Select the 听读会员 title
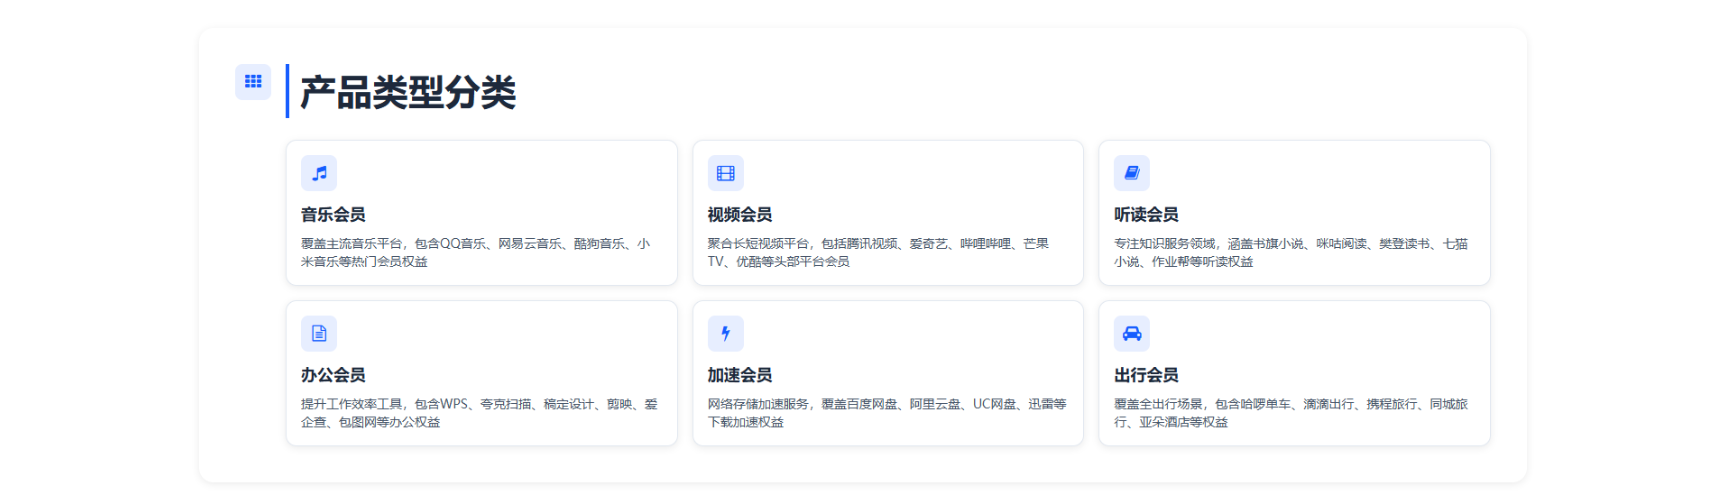1727x497 pixels. [x=1146, y=215]
